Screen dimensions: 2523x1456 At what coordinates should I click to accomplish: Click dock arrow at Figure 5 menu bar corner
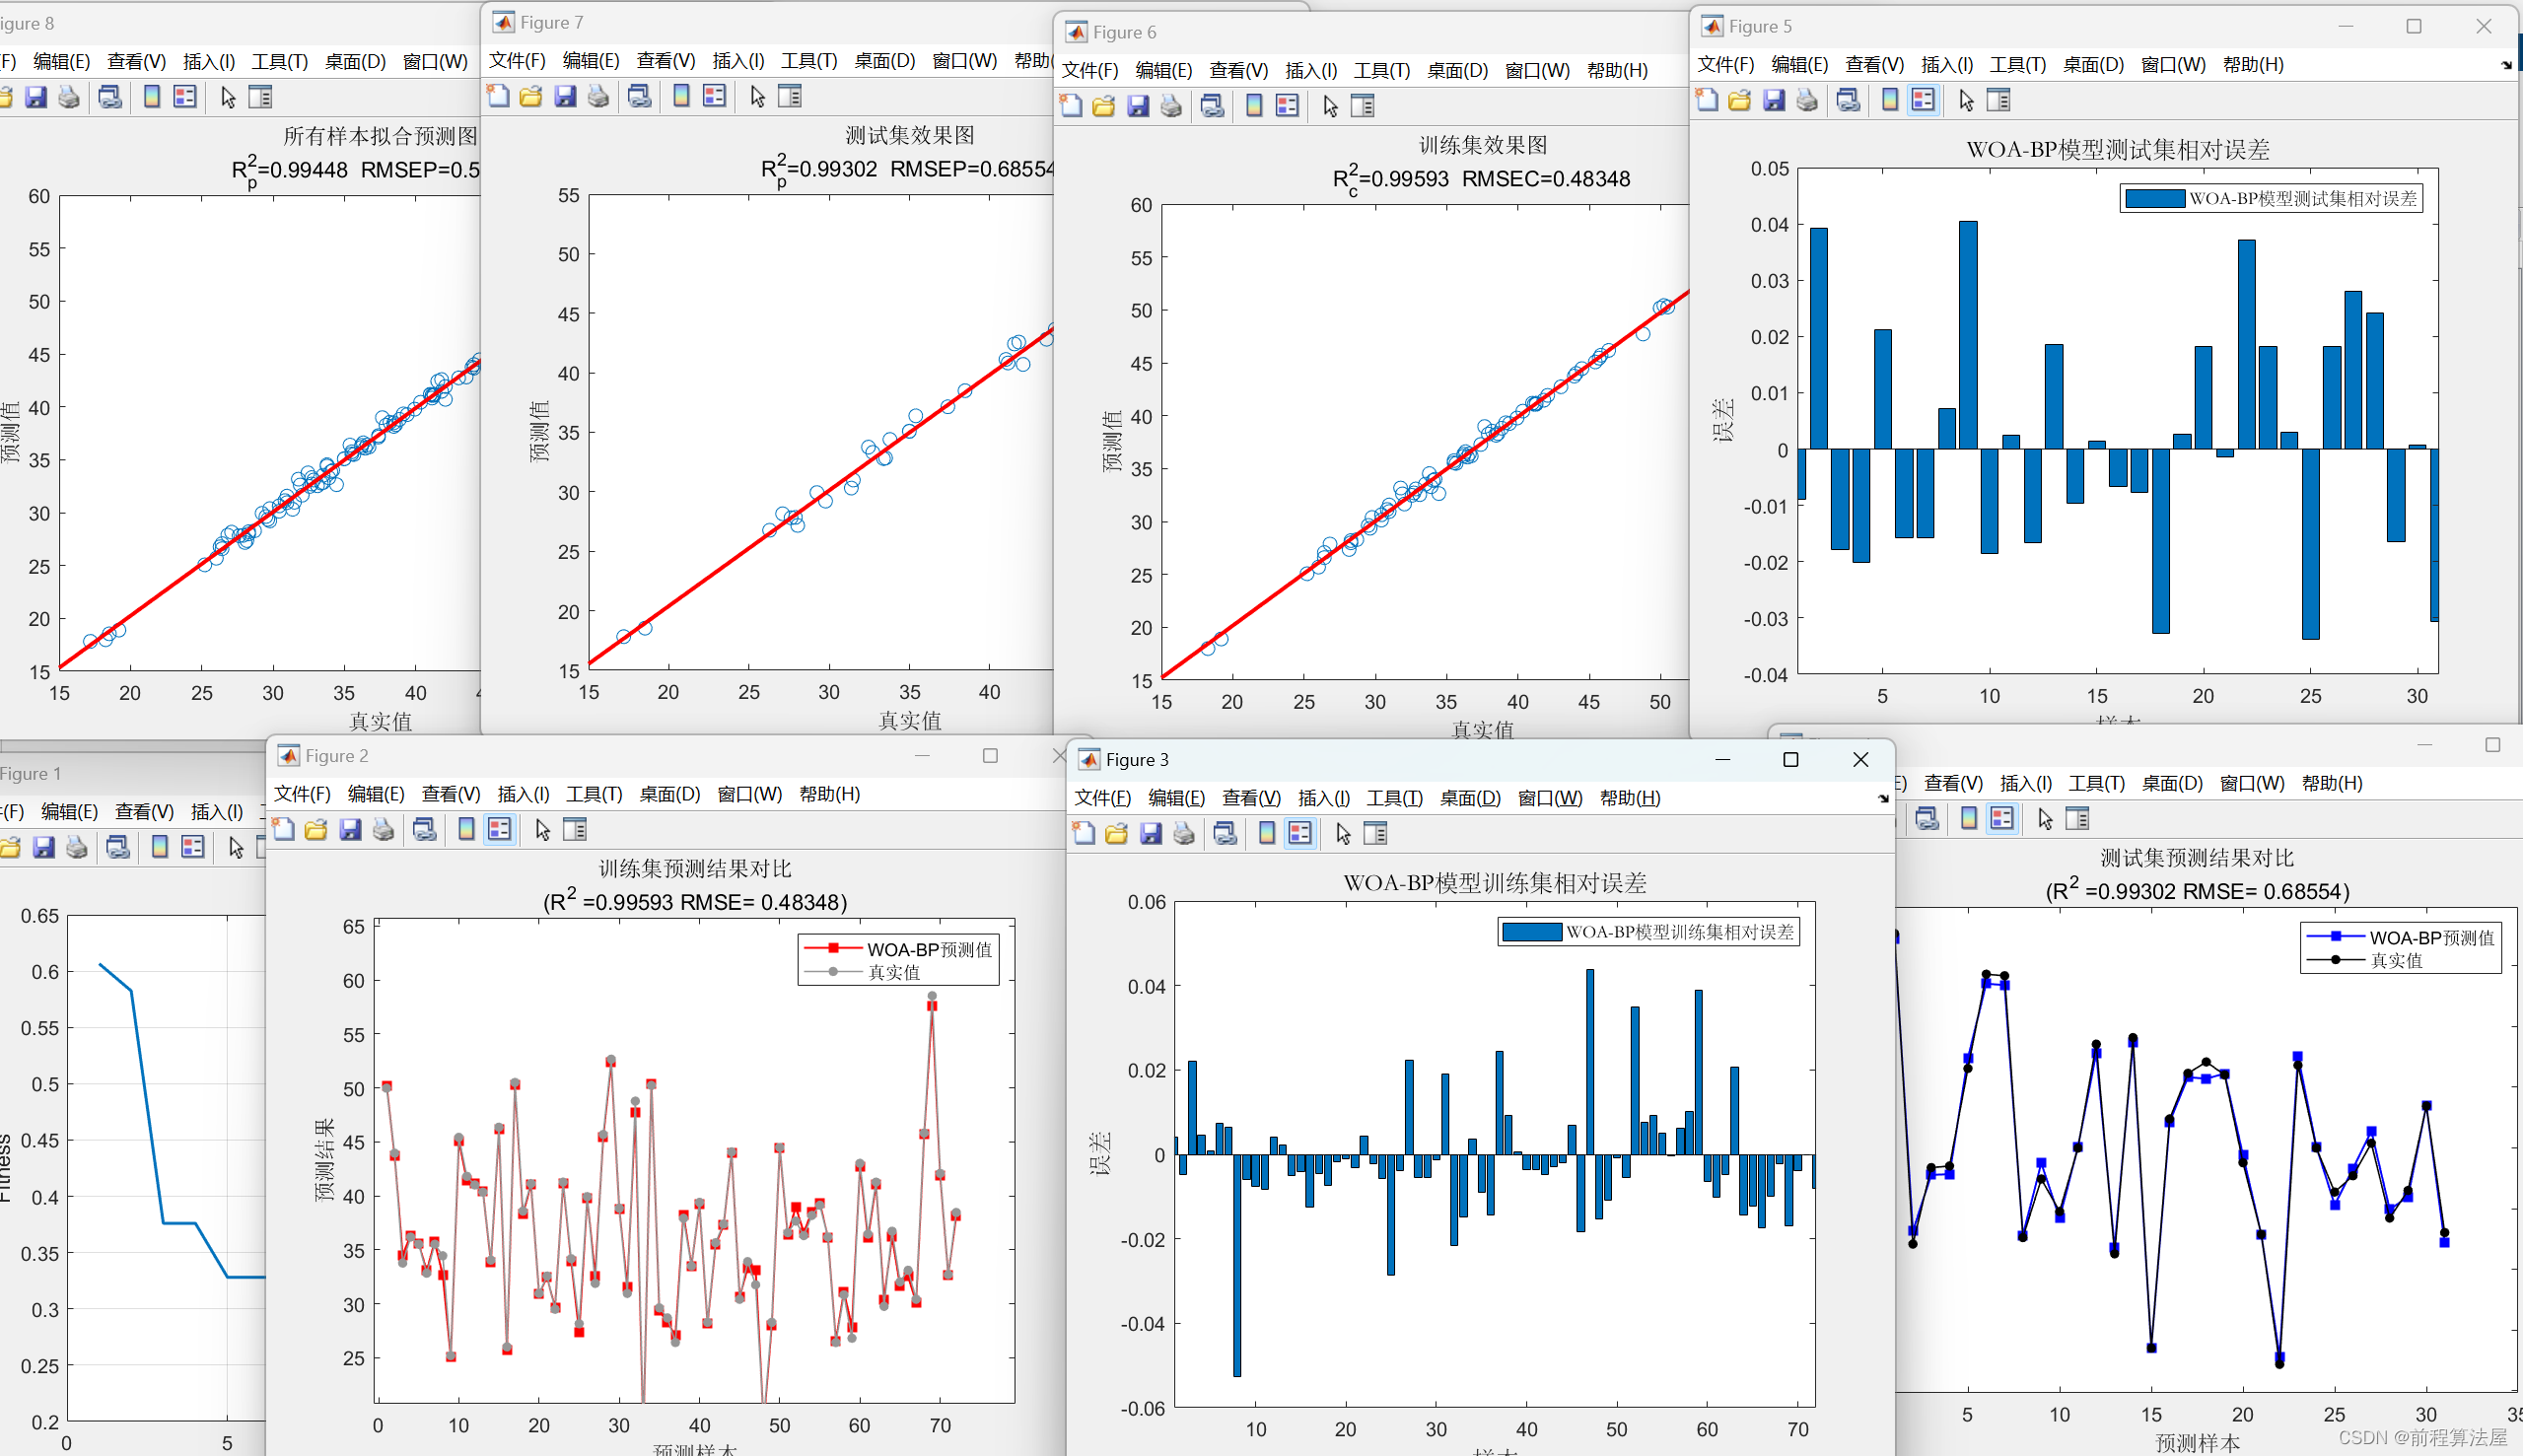click(x=2506, y=65)
